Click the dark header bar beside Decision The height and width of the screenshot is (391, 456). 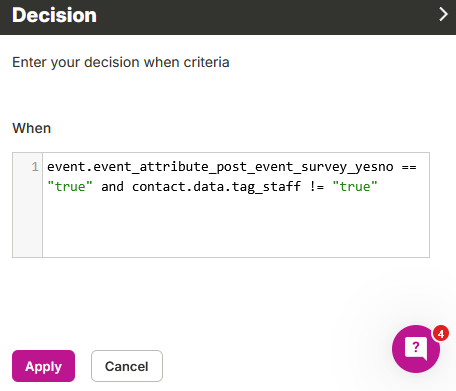pyautogui.click(x=267, y=15)
